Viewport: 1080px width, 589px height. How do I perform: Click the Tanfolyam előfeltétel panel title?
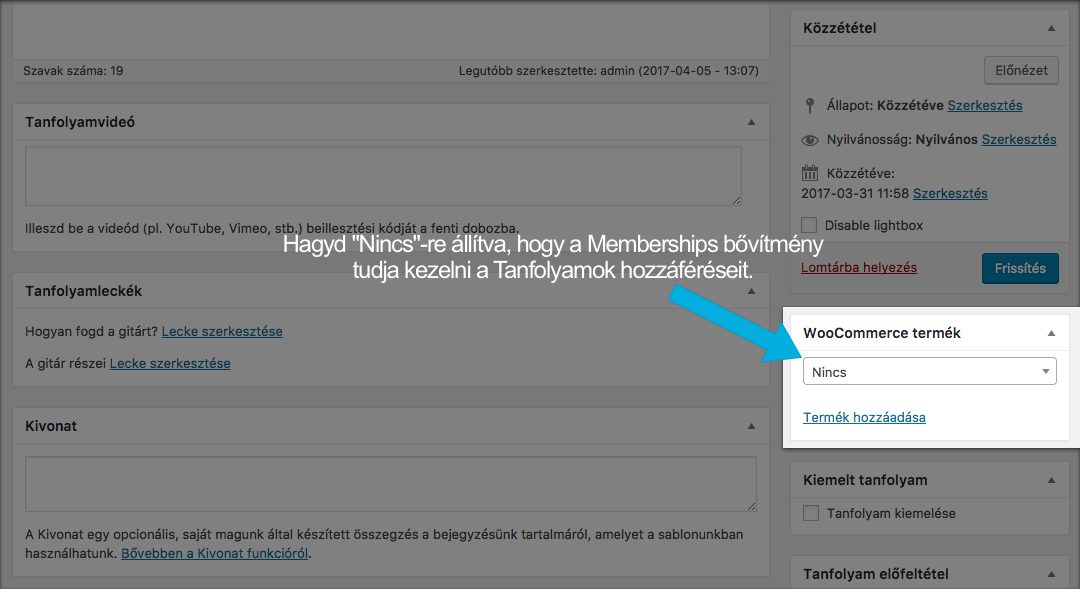click(875, 574)
